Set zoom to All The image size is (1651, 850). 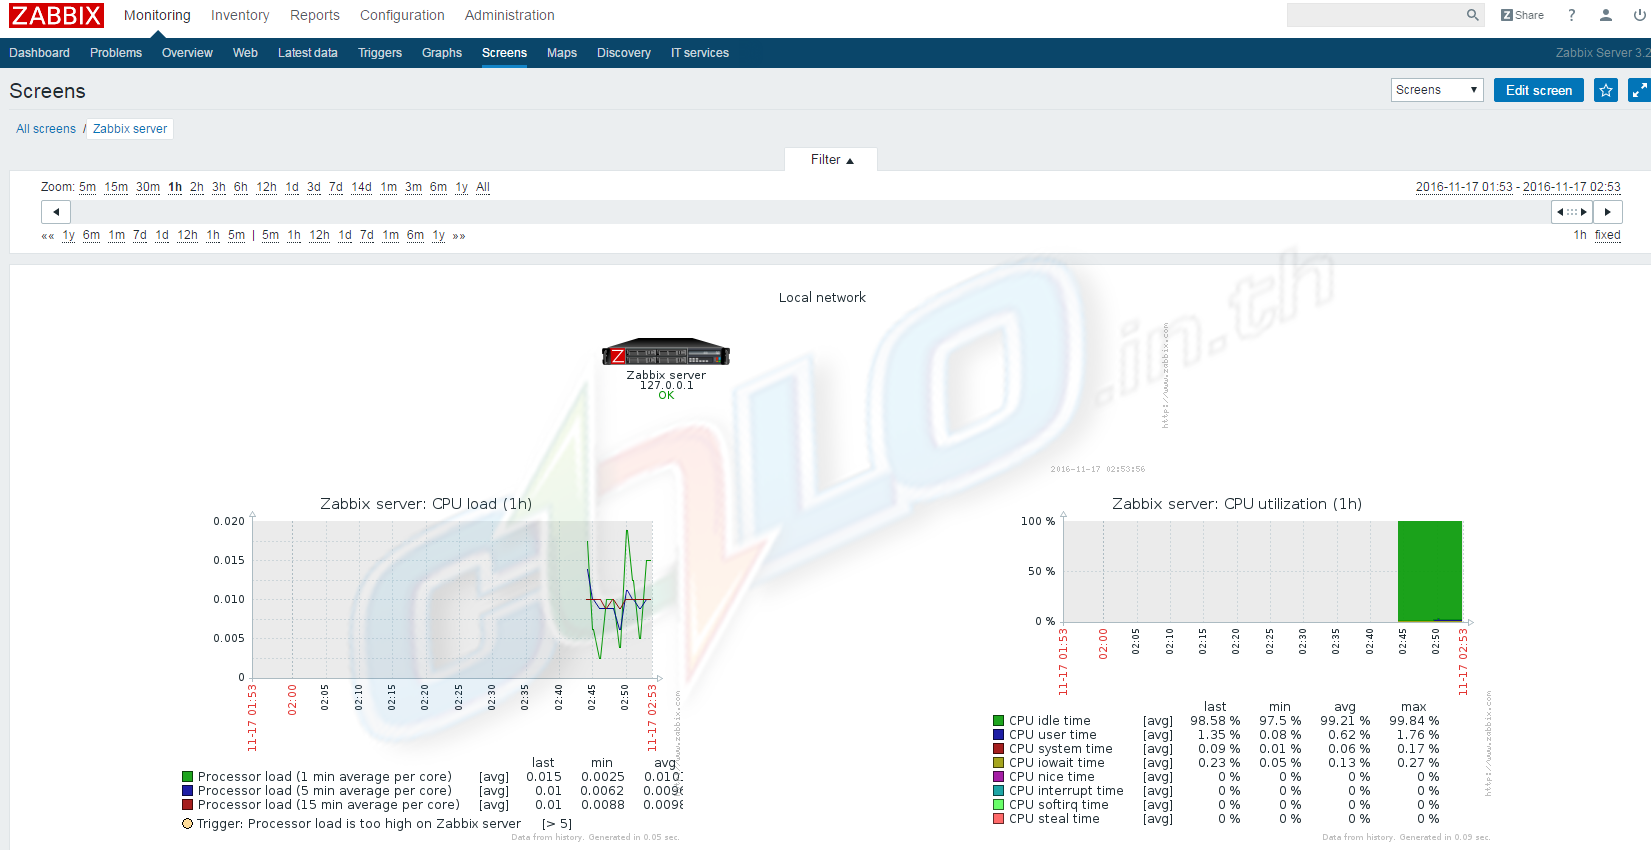[483, 187]
